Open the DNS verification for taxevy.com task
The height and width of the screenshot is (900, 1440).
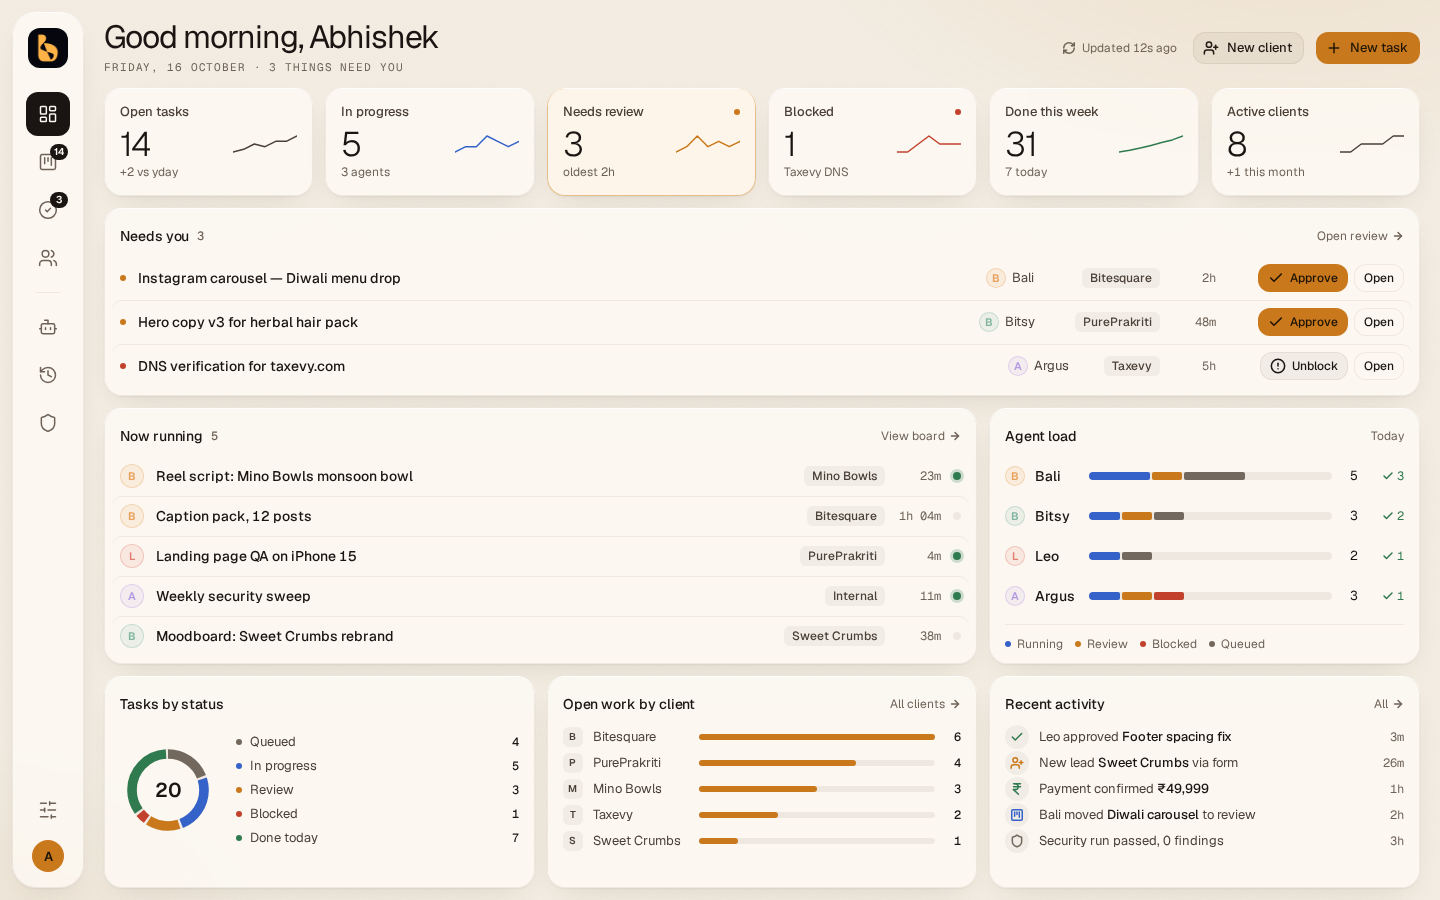pyautogui.click(x=1378, y=366)
